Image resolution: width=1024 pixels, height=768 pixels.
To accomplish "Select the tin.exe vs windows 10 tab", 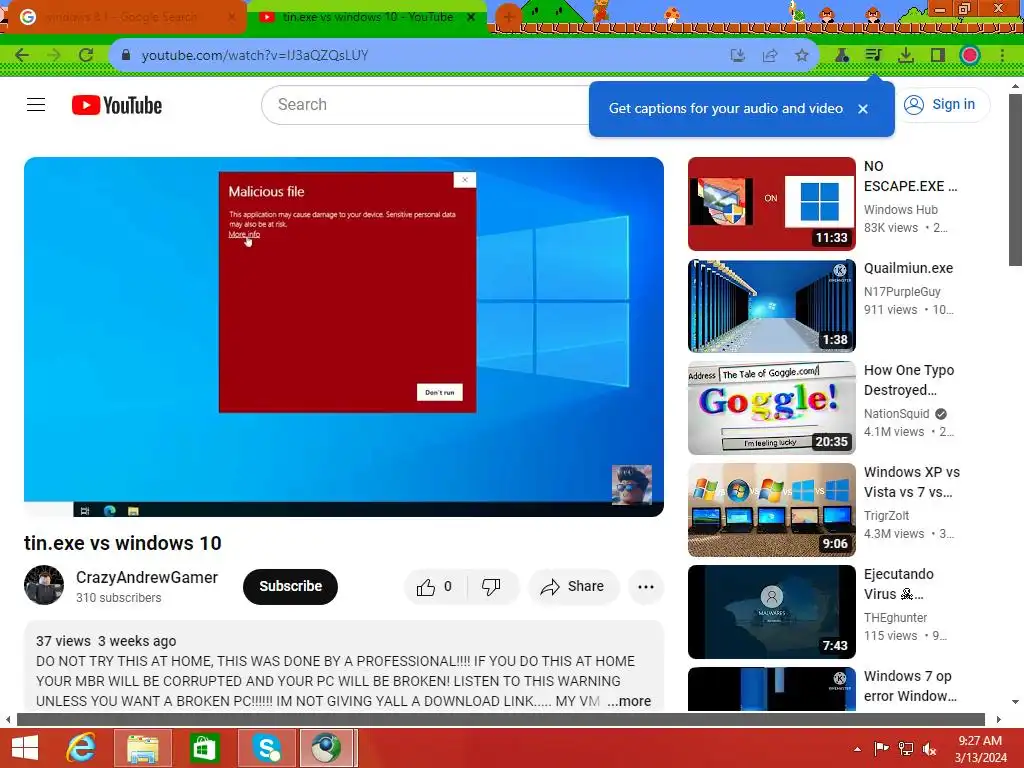I will pyautogui.click(x=367, y=18).
